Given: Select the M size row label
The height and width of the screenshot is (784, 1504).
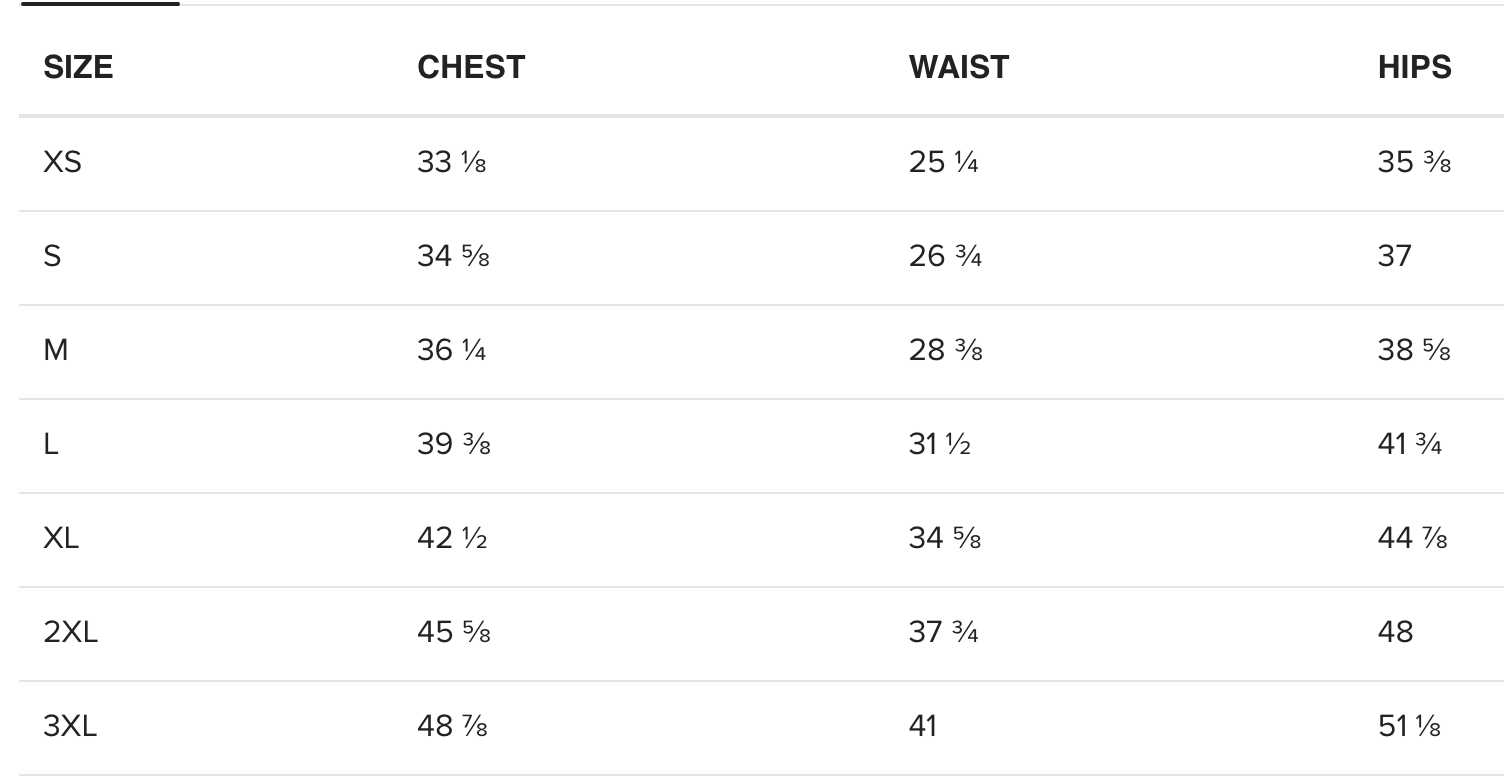Looking at the screenshot, I should pos(56,350).
